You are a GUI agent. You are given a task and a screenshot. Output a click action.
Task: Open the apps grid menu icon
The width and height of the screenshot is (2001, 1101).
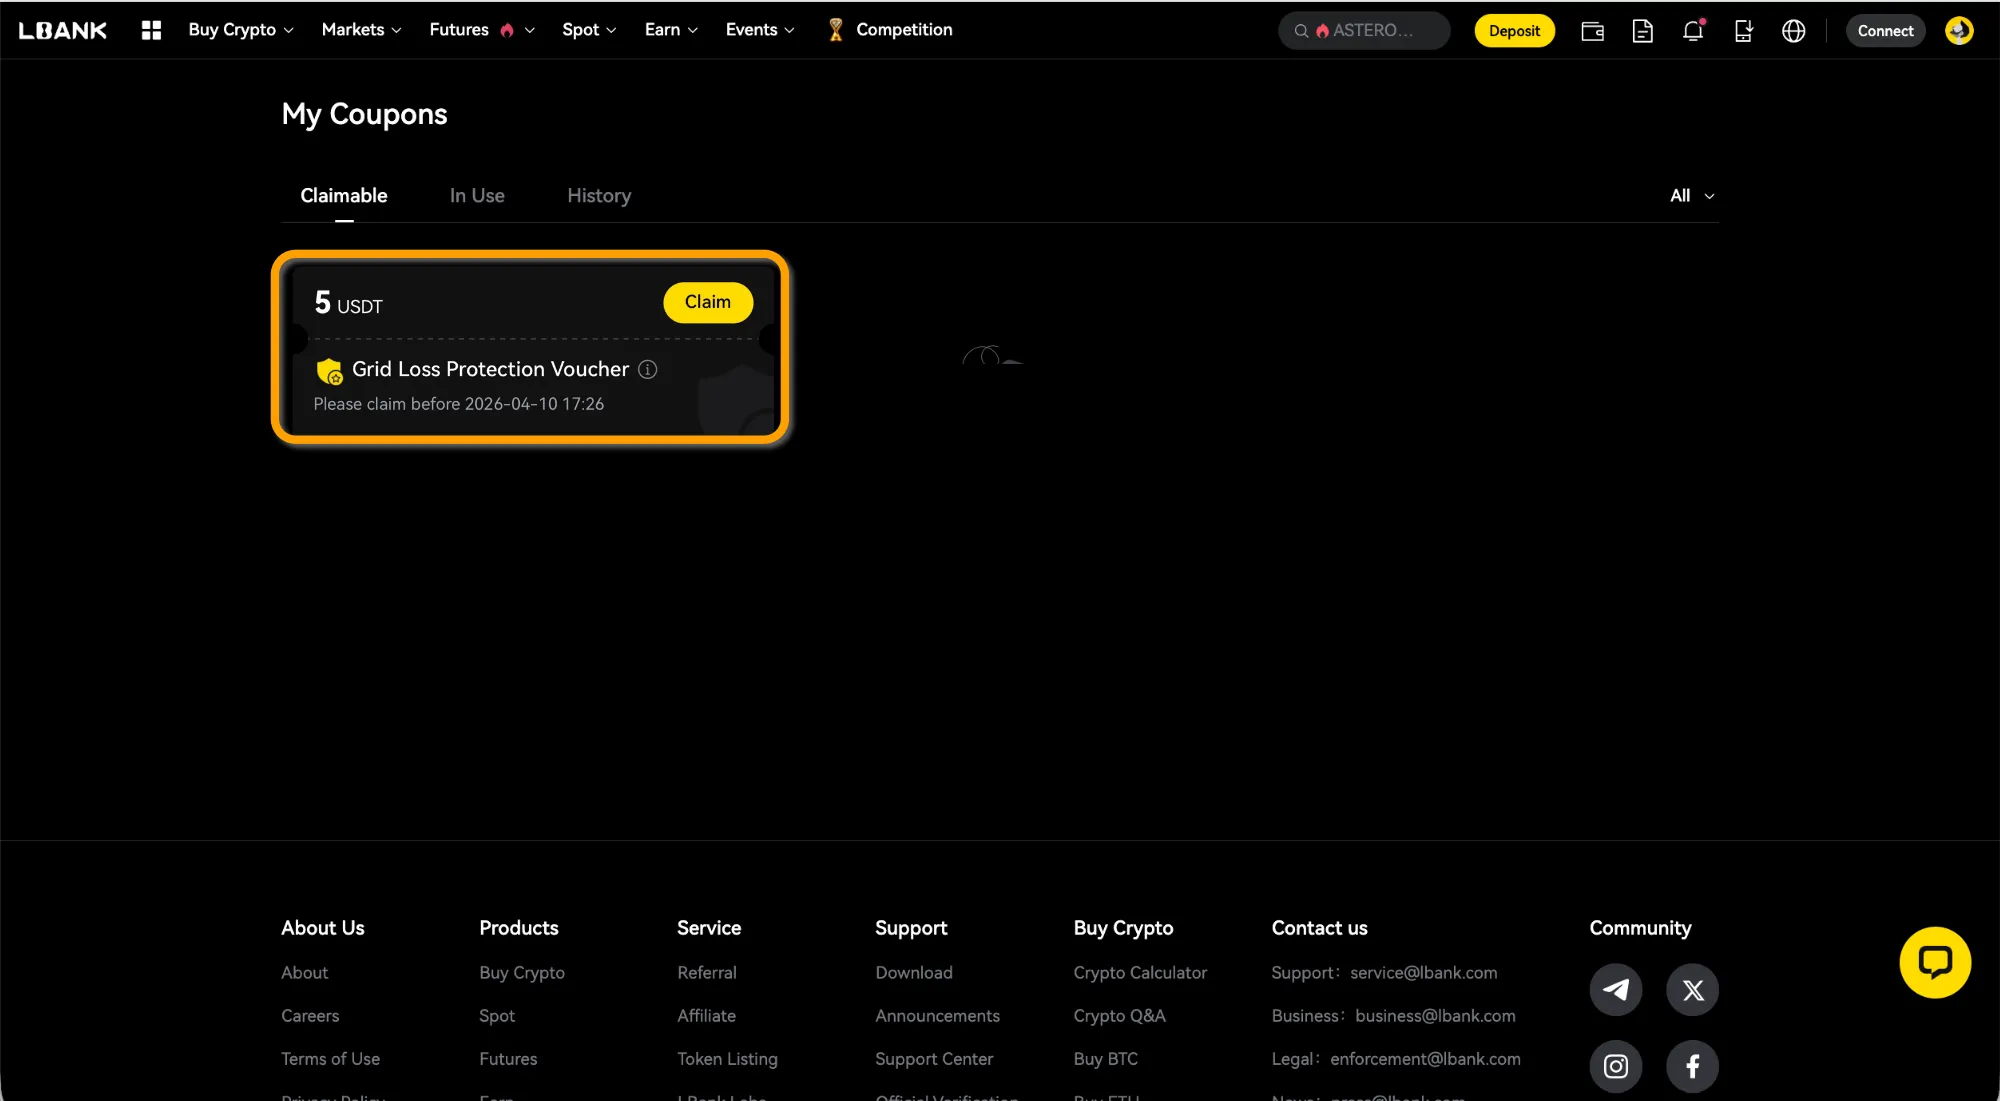(x=151, y=30)
